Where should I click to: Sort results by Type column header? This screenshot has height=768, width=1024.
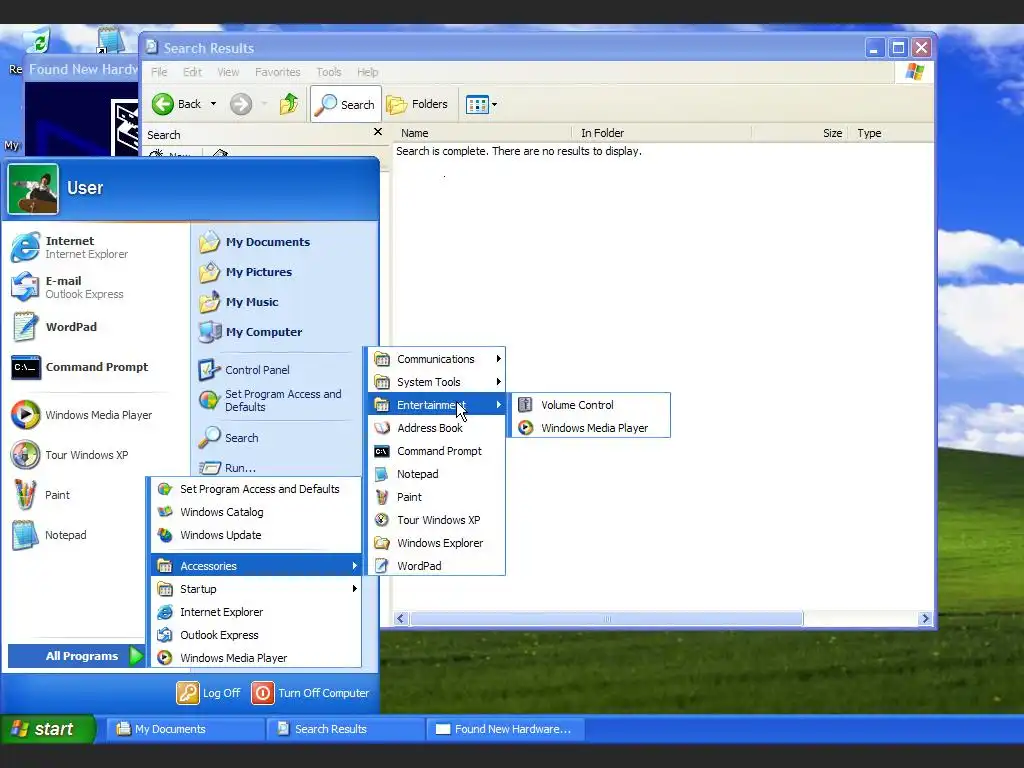[891, 133]
